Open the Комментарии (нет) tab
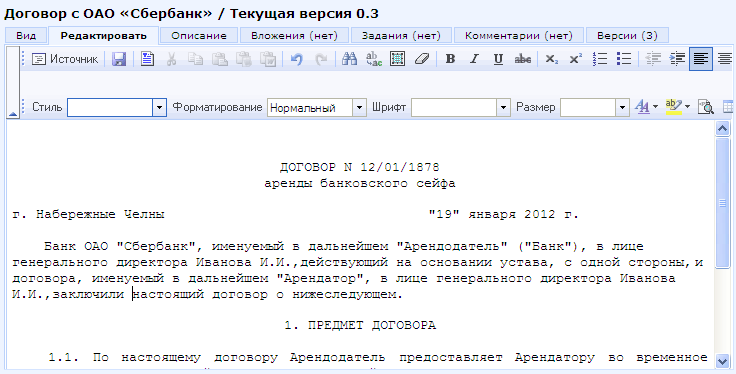Image resolution: width=736 pixels, height=374 pixels. (x=519, y=36)
